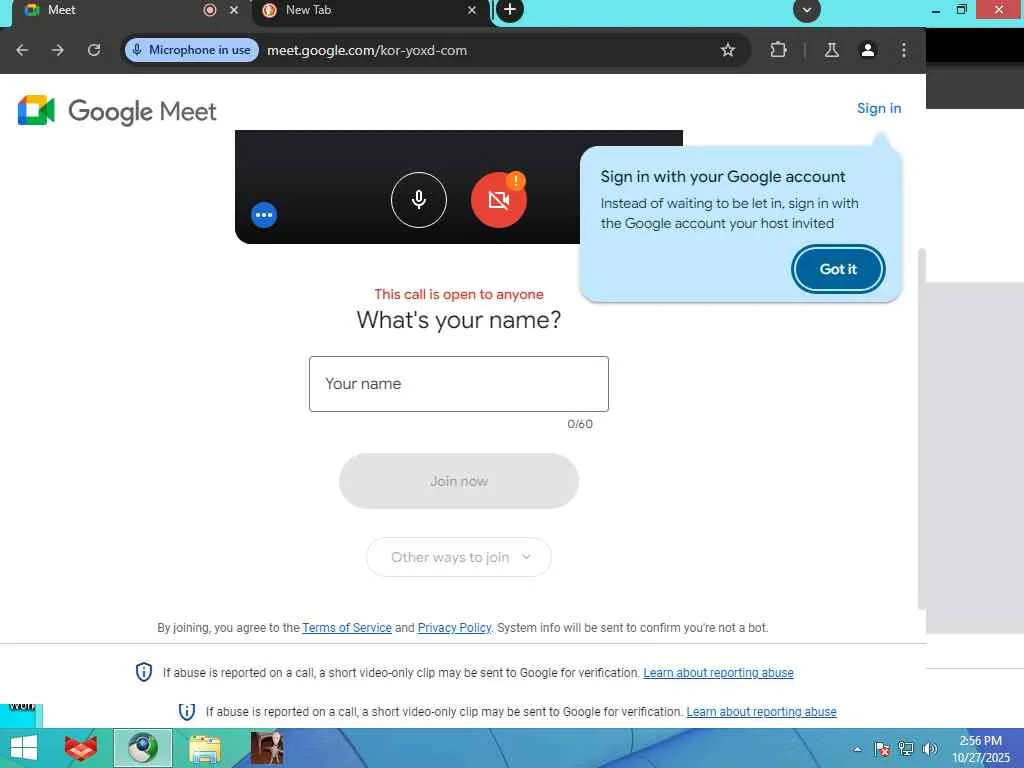Mute the microphone in preview

pos(419,200)
